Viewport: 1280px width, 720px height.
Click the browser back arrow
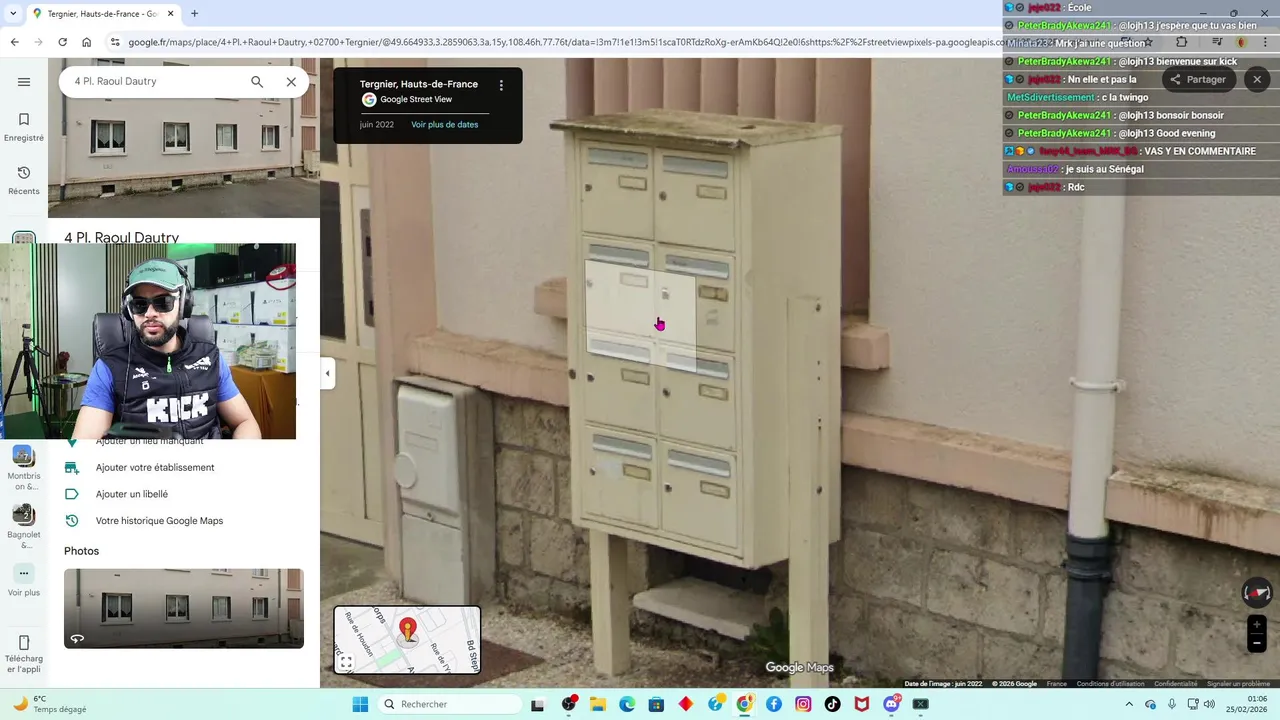[x=14, y=42]
